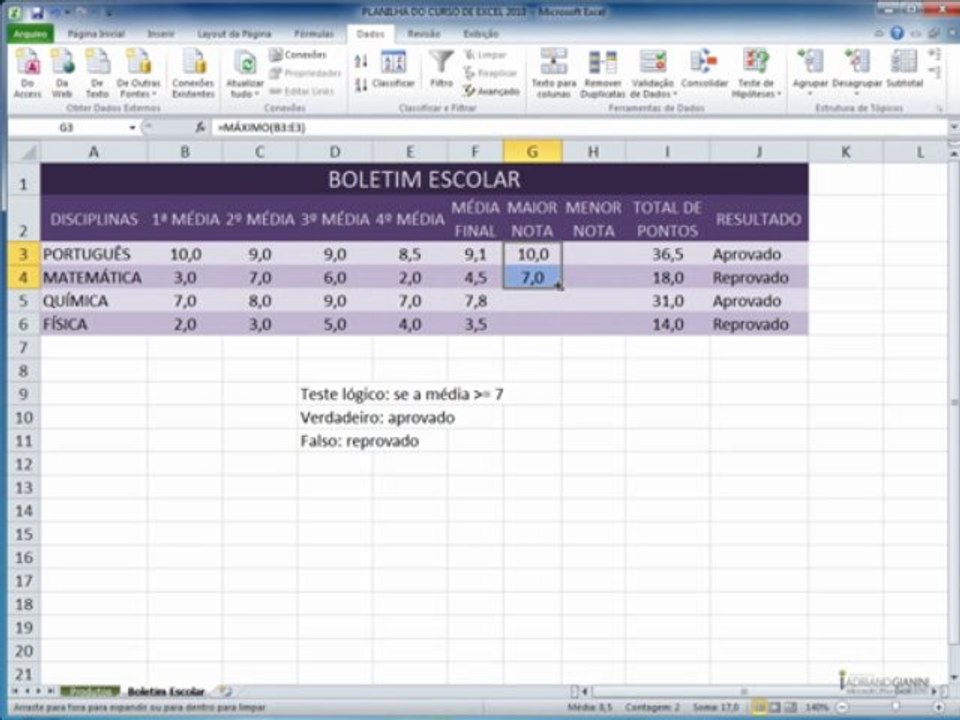This screenshot has height=720, width=960.
Task: Click Avançado filter option
Action: [492, 91]
